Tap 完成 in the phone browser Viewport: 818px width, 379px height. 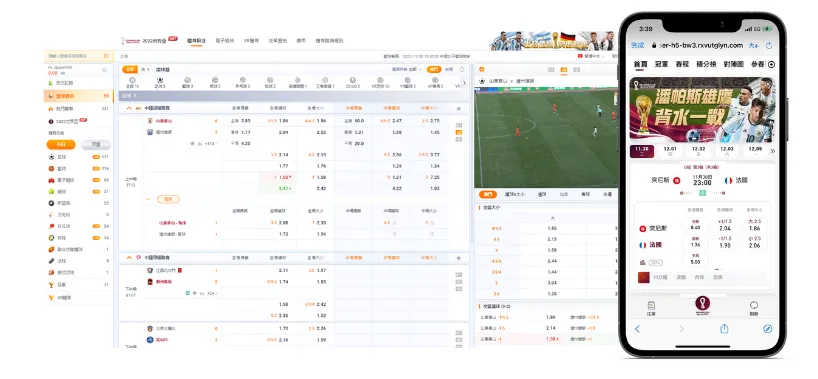coord(637,45)
